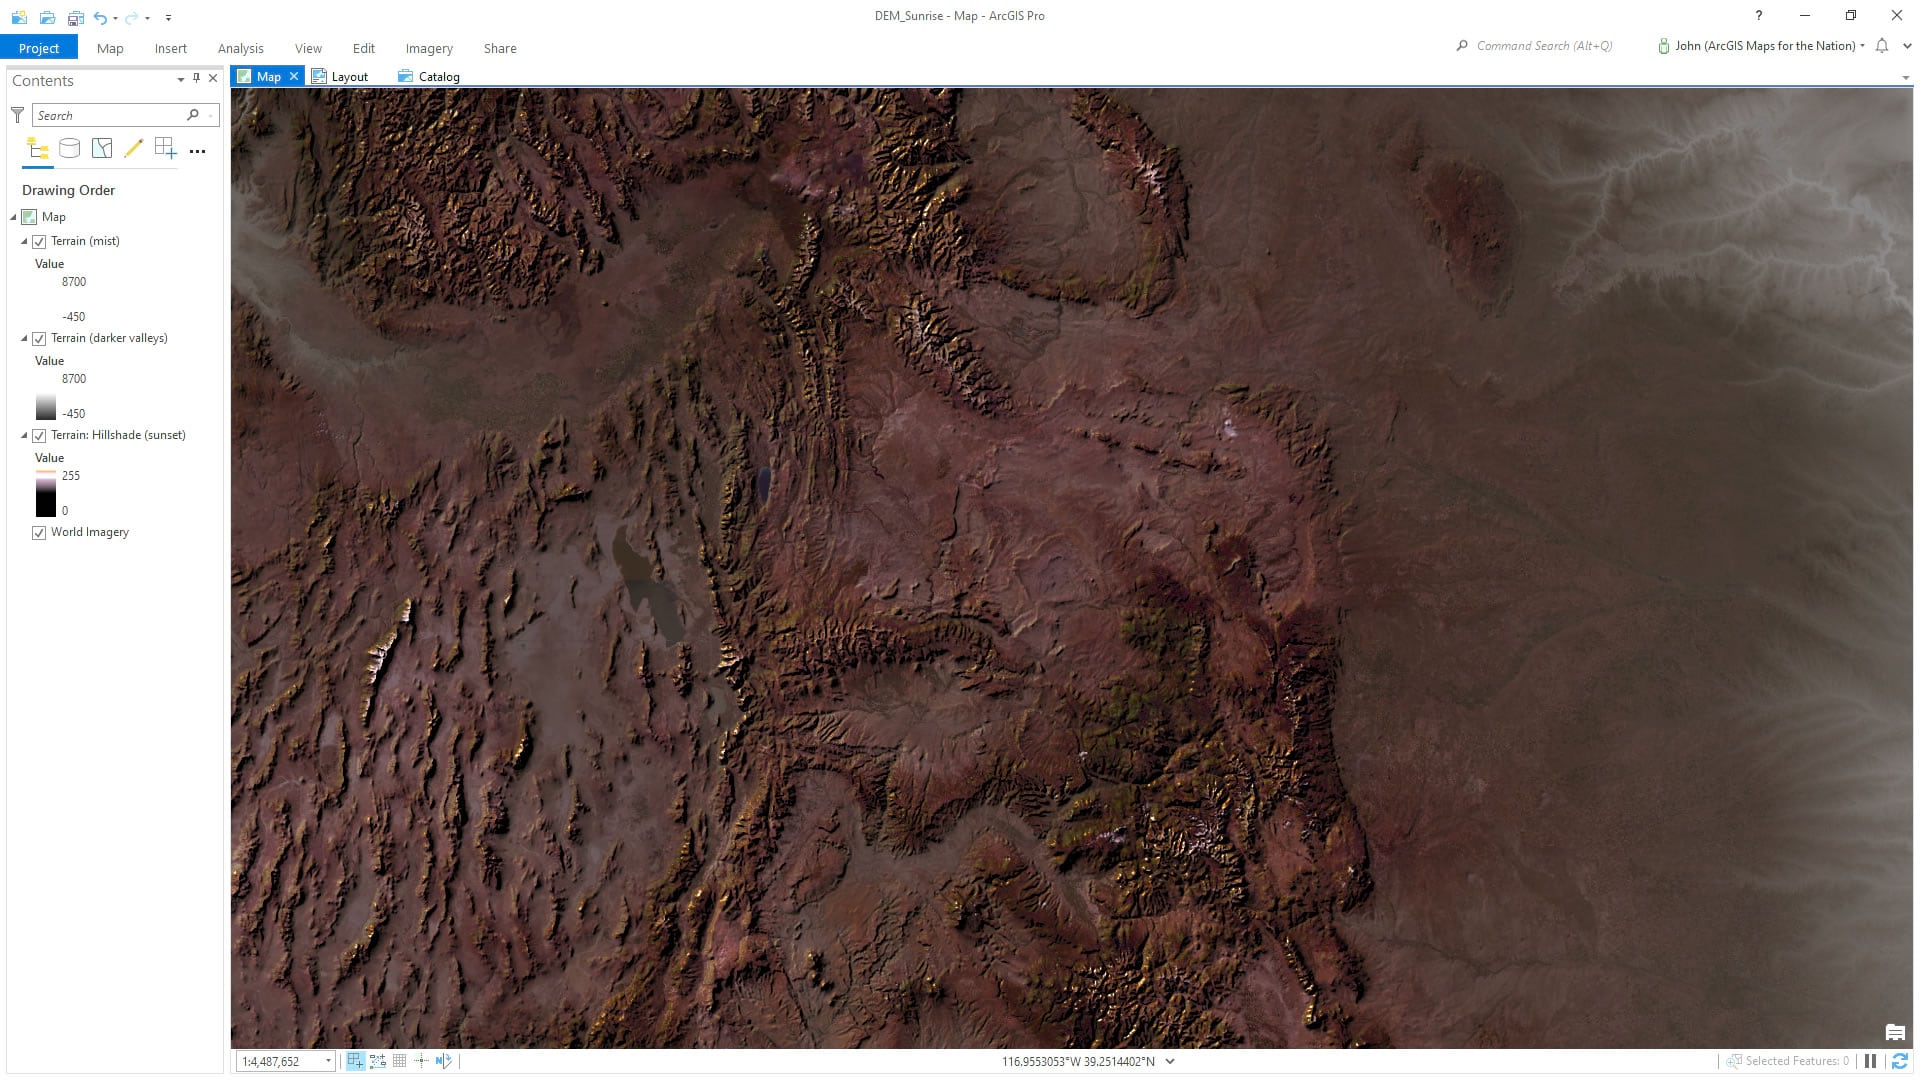
Task: Toggle grid in status bar
Action: [399, 1061]
